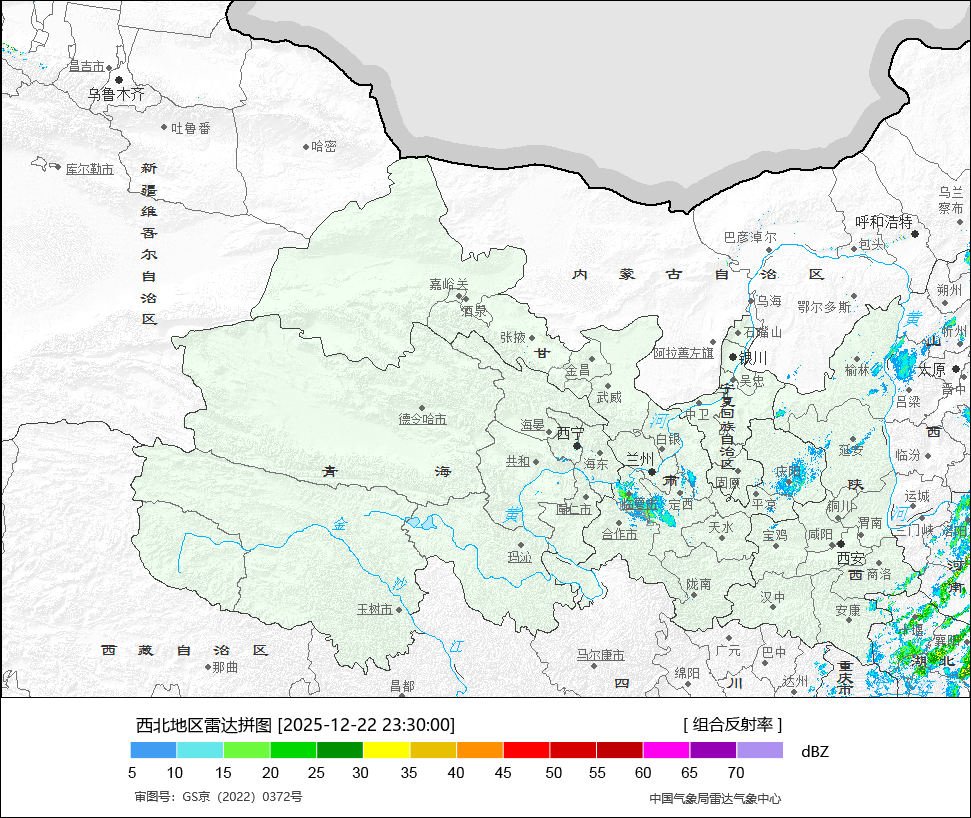Click the 40 dBZ orange legend swatch
The height and width of the screenshot is (818, 971).
tap(480, 751)
